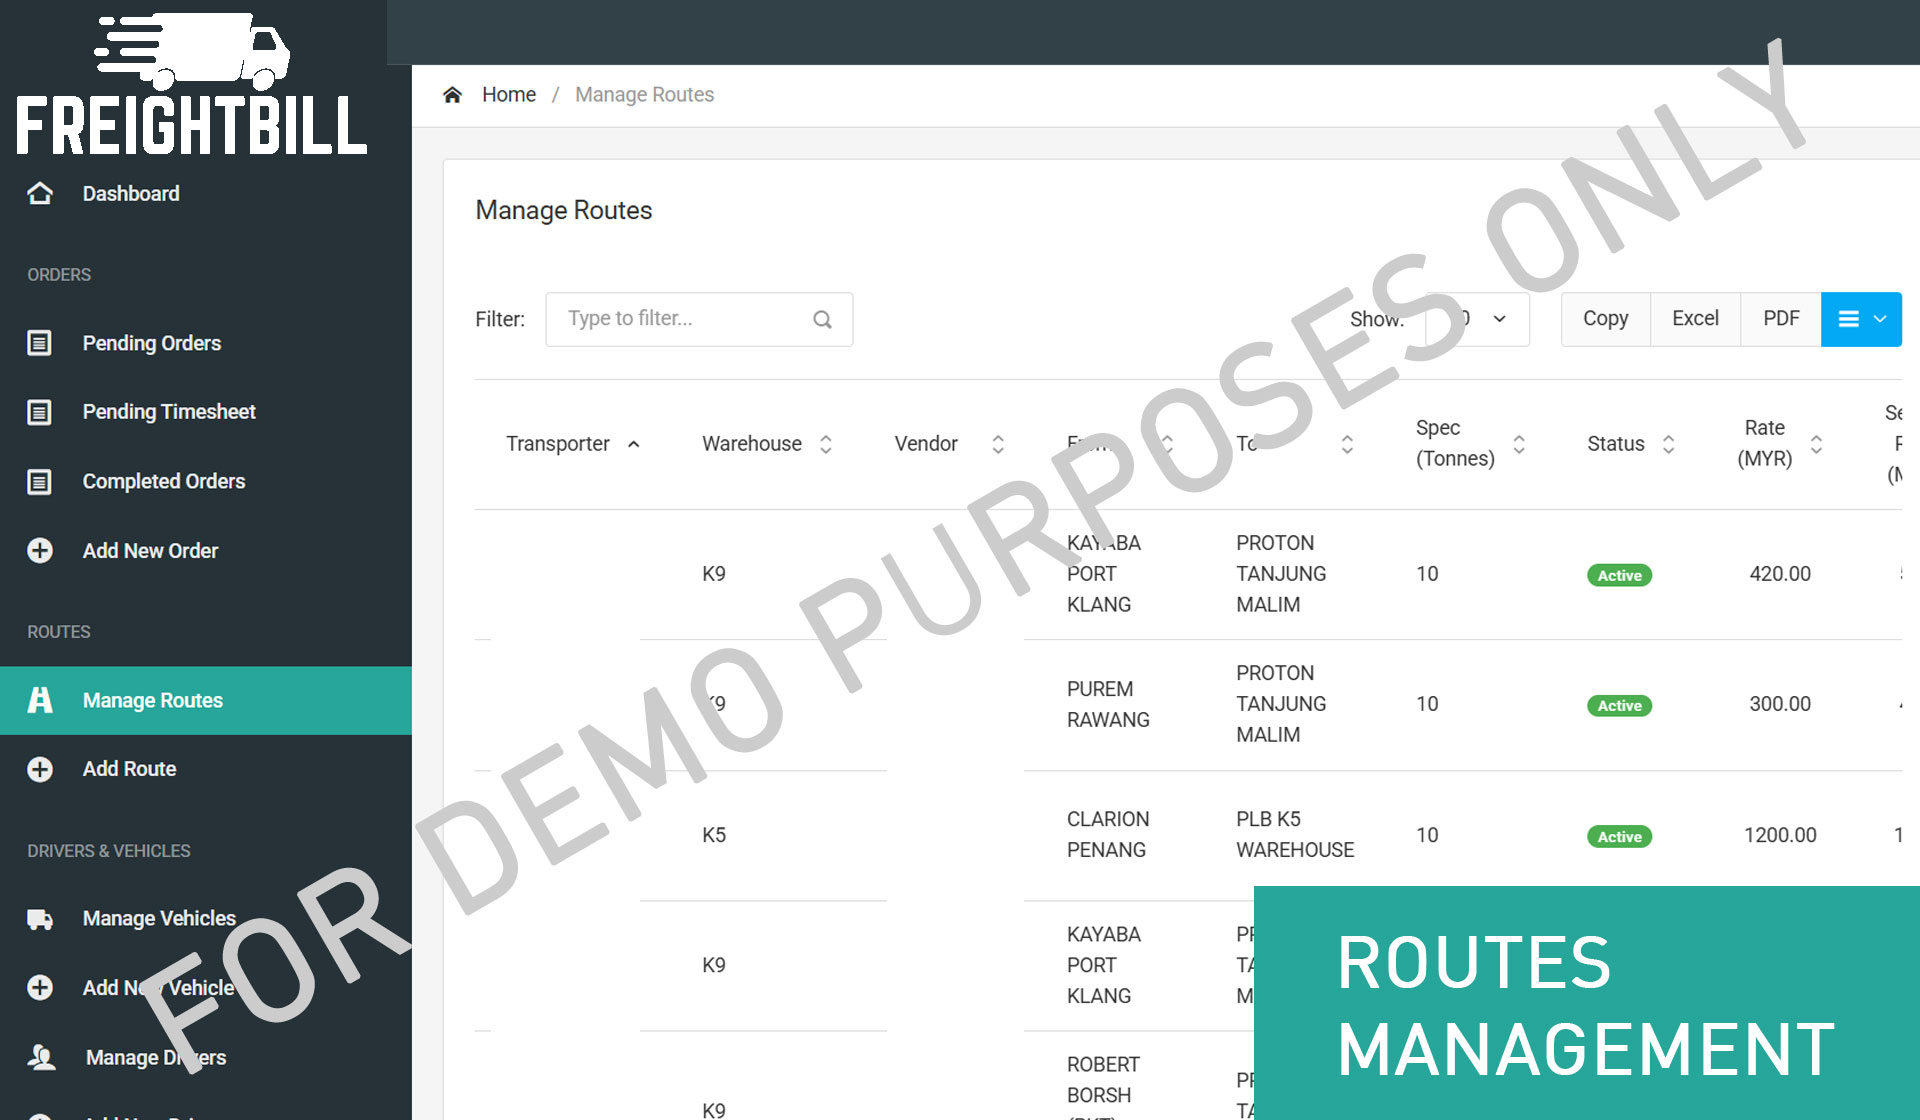Click K5 warehouse cell
The image size is (1920, 1120).
(x=714, y=835)
